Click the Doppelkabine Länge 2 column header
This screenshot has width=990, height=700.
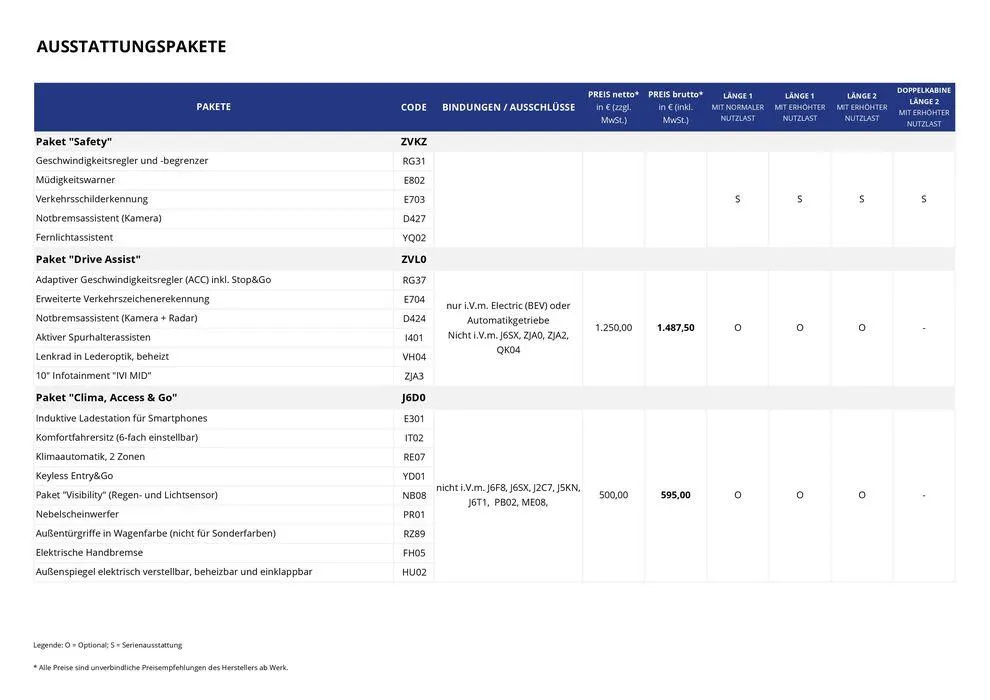pos(923,107)
